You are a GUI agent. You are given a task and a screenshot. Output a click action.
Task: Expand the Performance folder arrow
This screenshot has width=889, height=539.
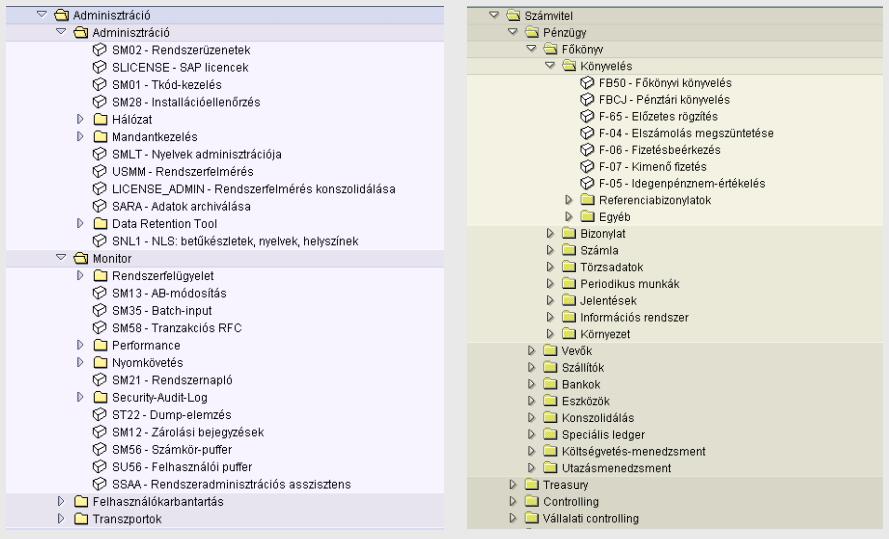[80, 345]
